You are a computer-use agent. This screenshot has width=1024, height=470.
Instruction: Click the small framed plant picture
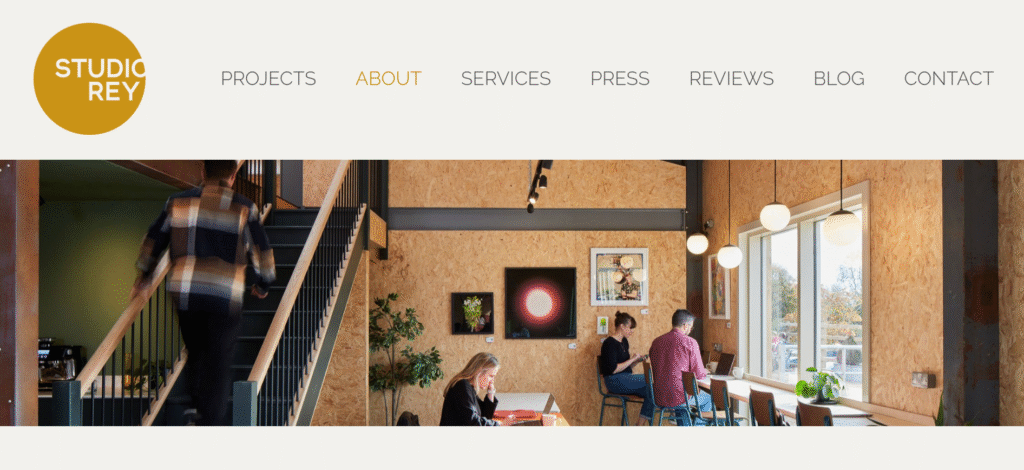(472, 313)
